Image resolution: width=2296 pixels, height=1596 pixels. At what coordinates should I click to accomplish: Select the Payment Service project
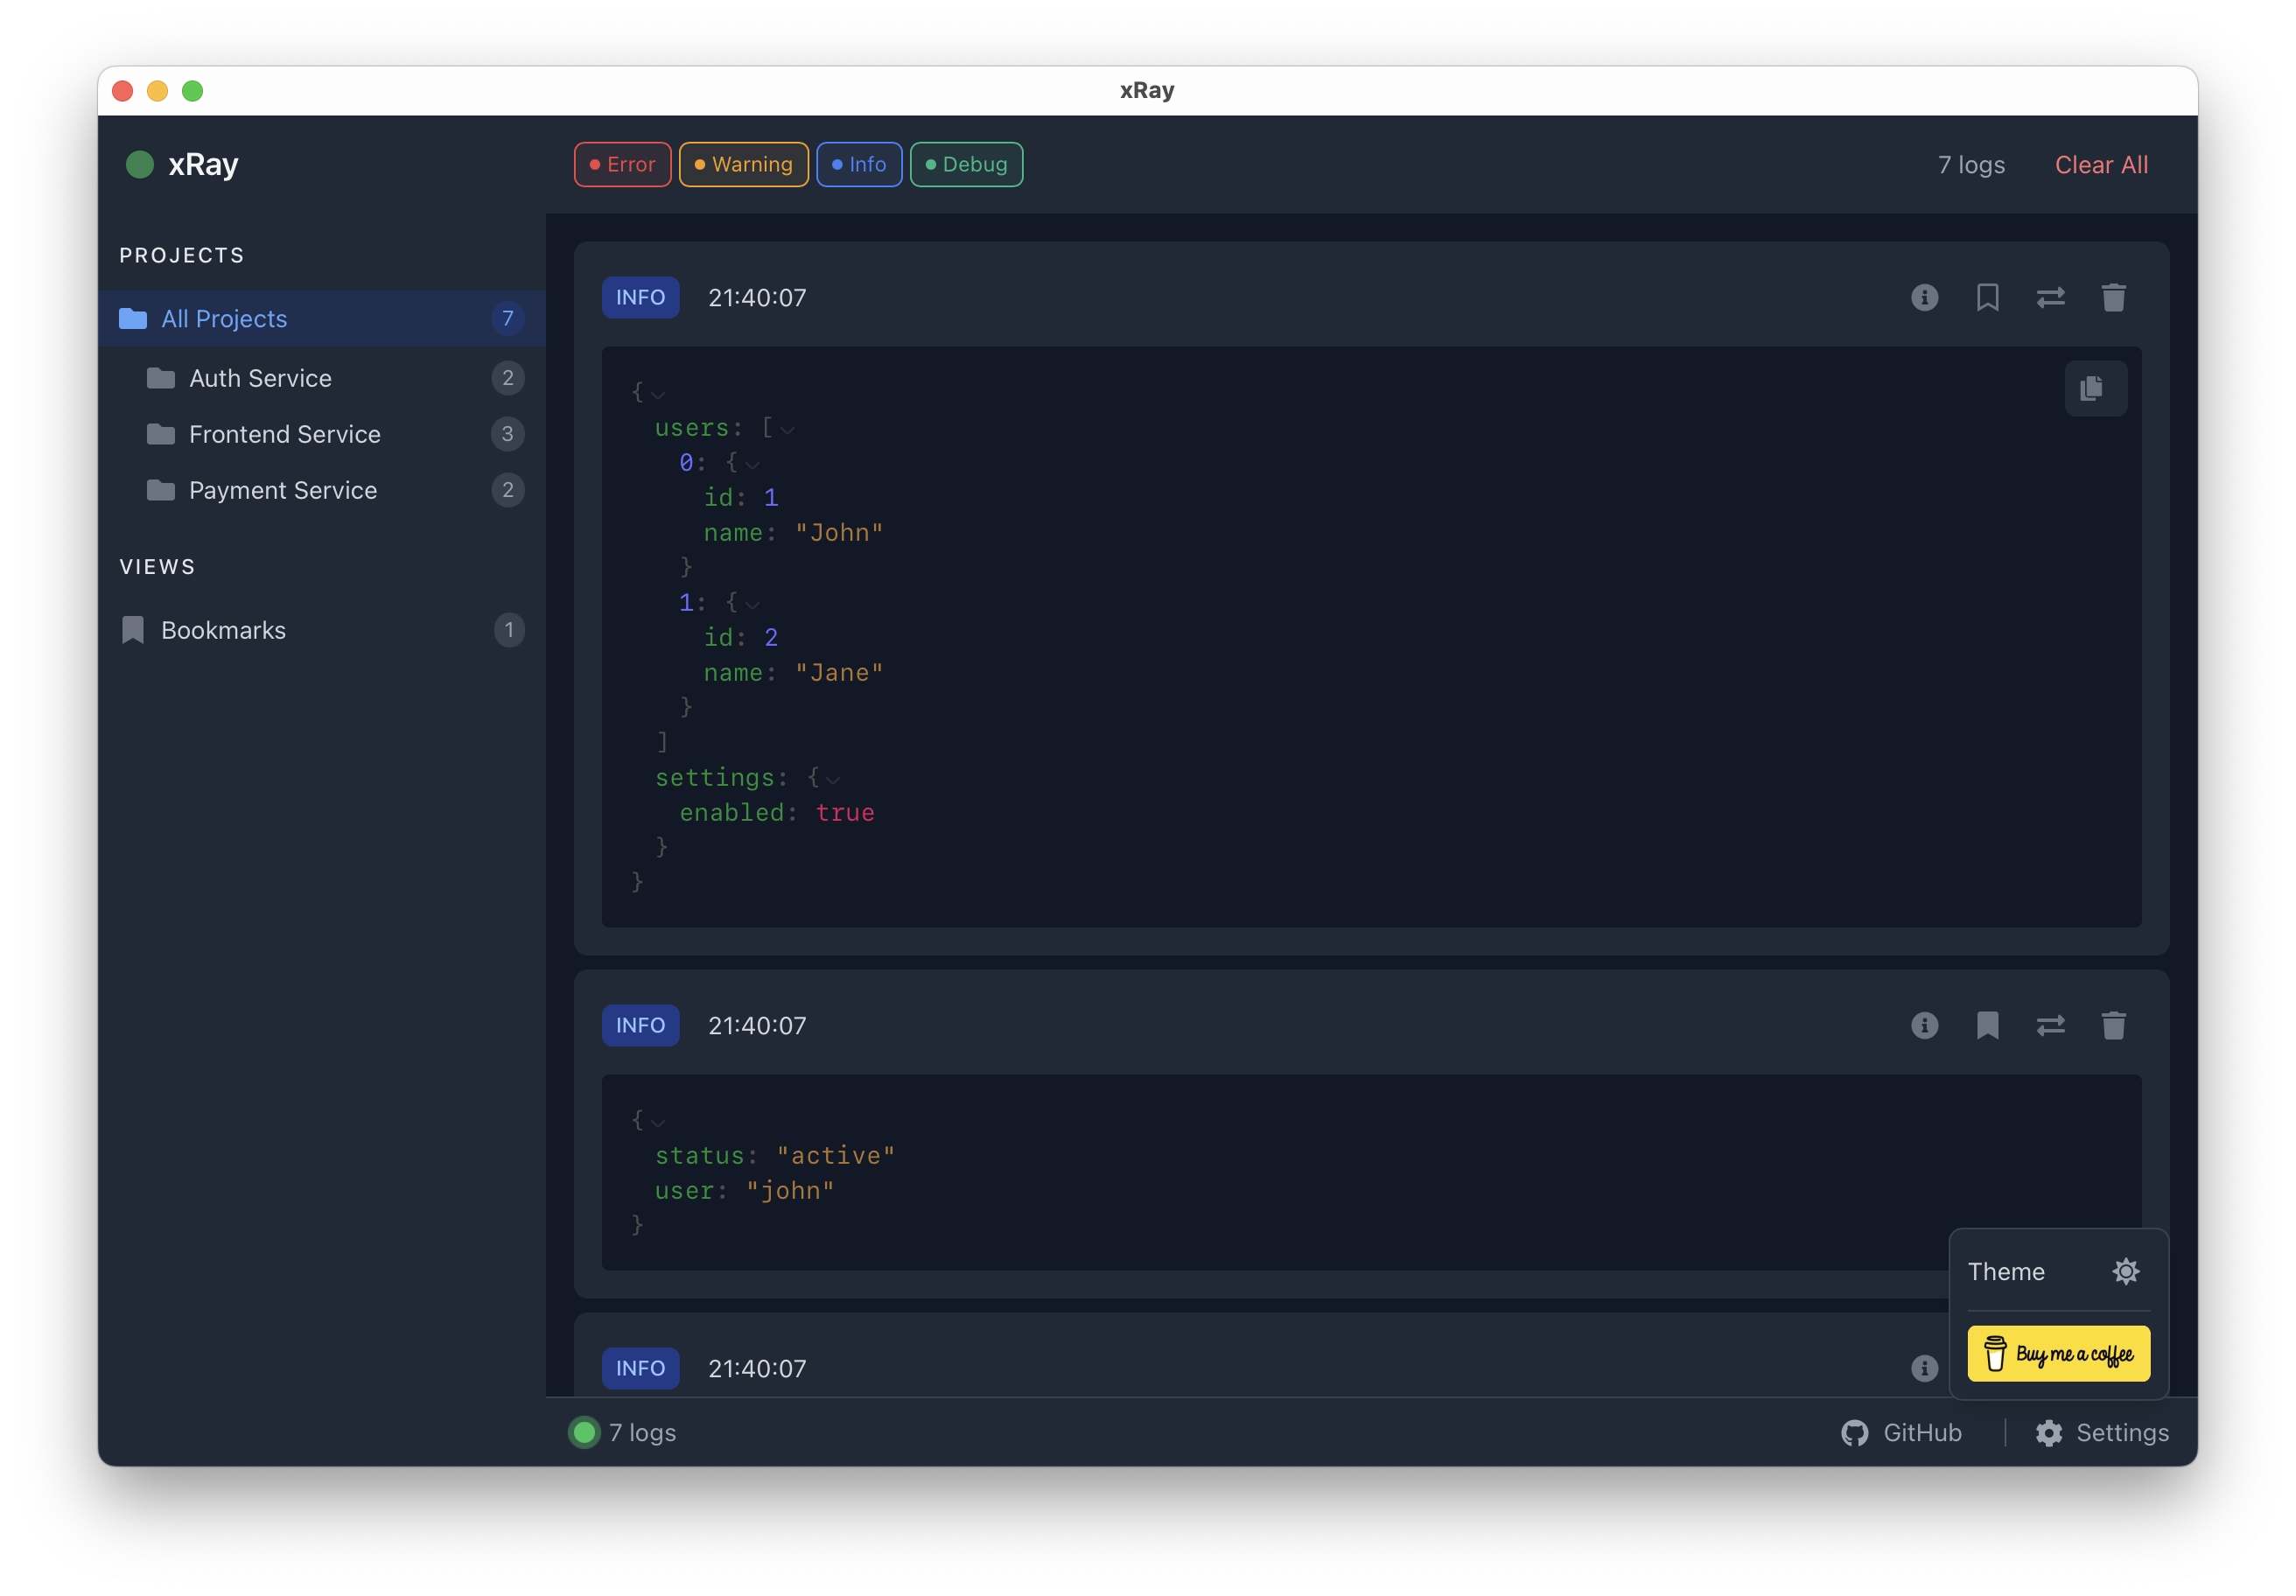[321, 490]
